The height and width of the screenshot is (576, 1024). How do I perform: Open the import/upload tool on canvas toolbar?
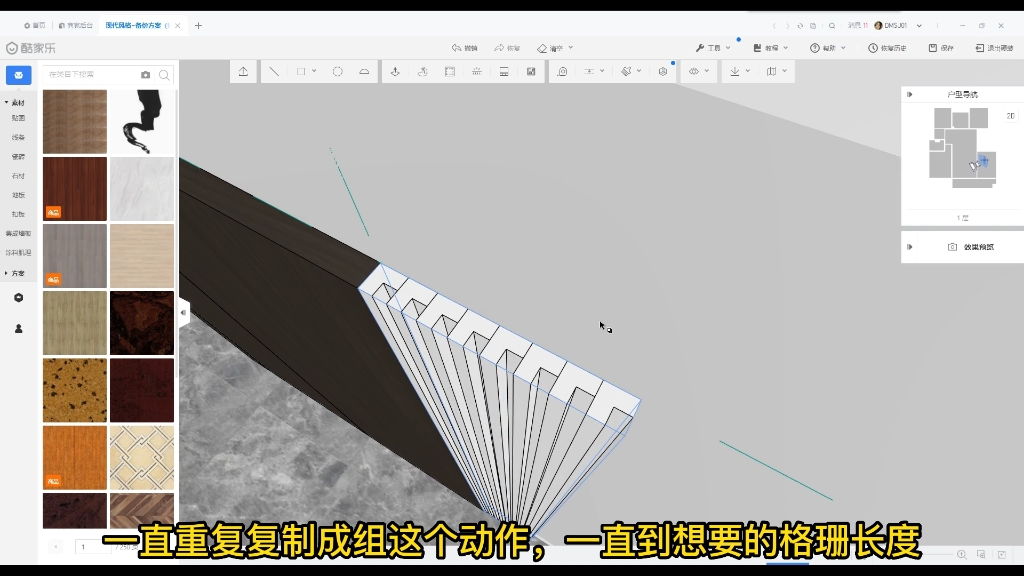tap(242, 71)
